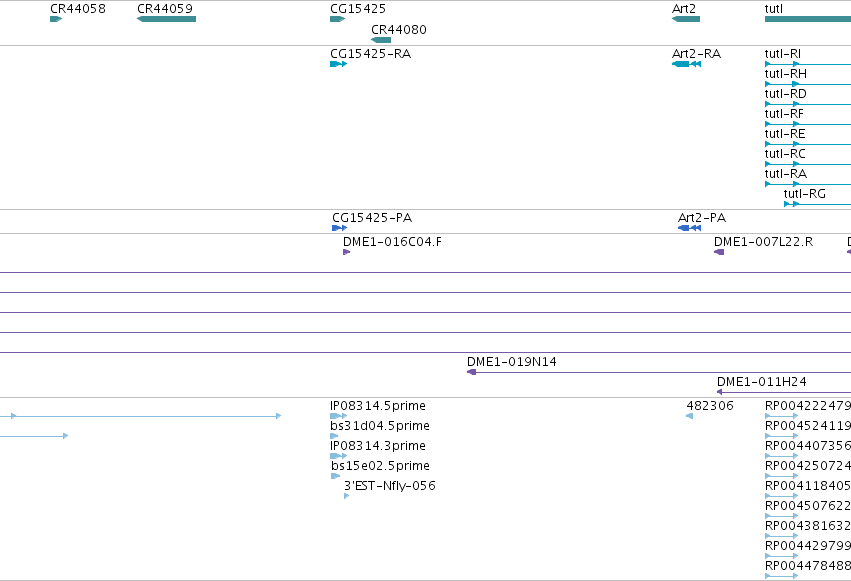851x581 pixels.
Task: Click the arrow glyph under 3'EST-Nfly-056
Action: pos(346,496)
